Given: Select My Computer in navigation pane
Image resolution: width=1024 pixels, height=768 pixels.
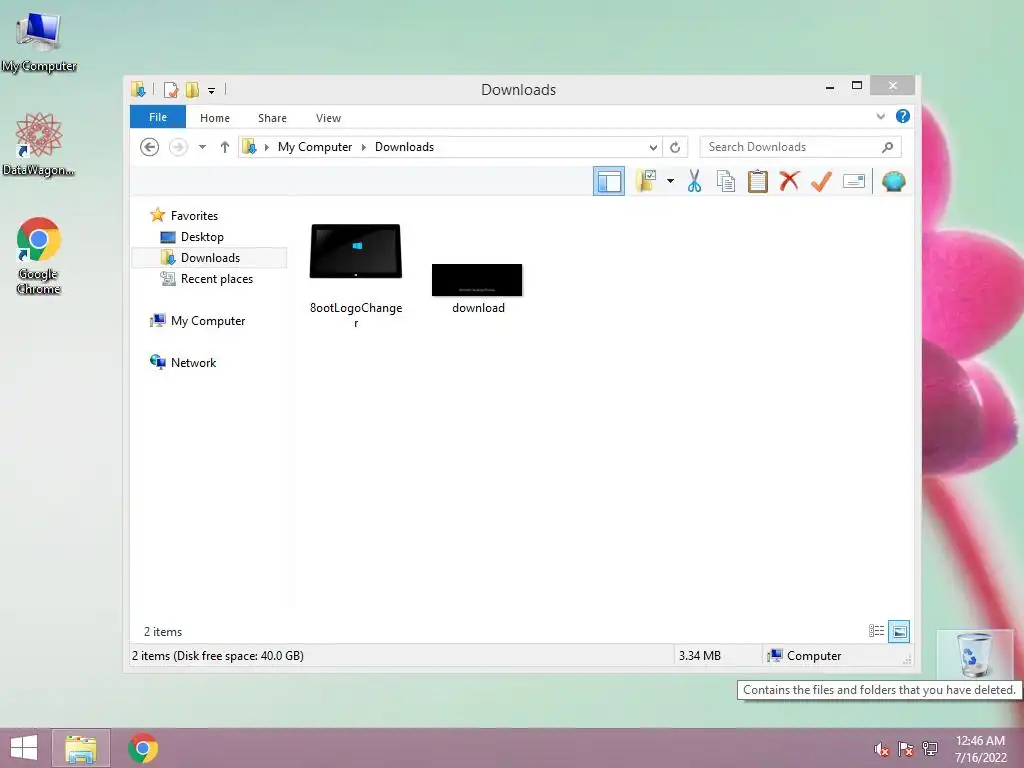Looking at the screenshot, I should (x=208, y=321).
